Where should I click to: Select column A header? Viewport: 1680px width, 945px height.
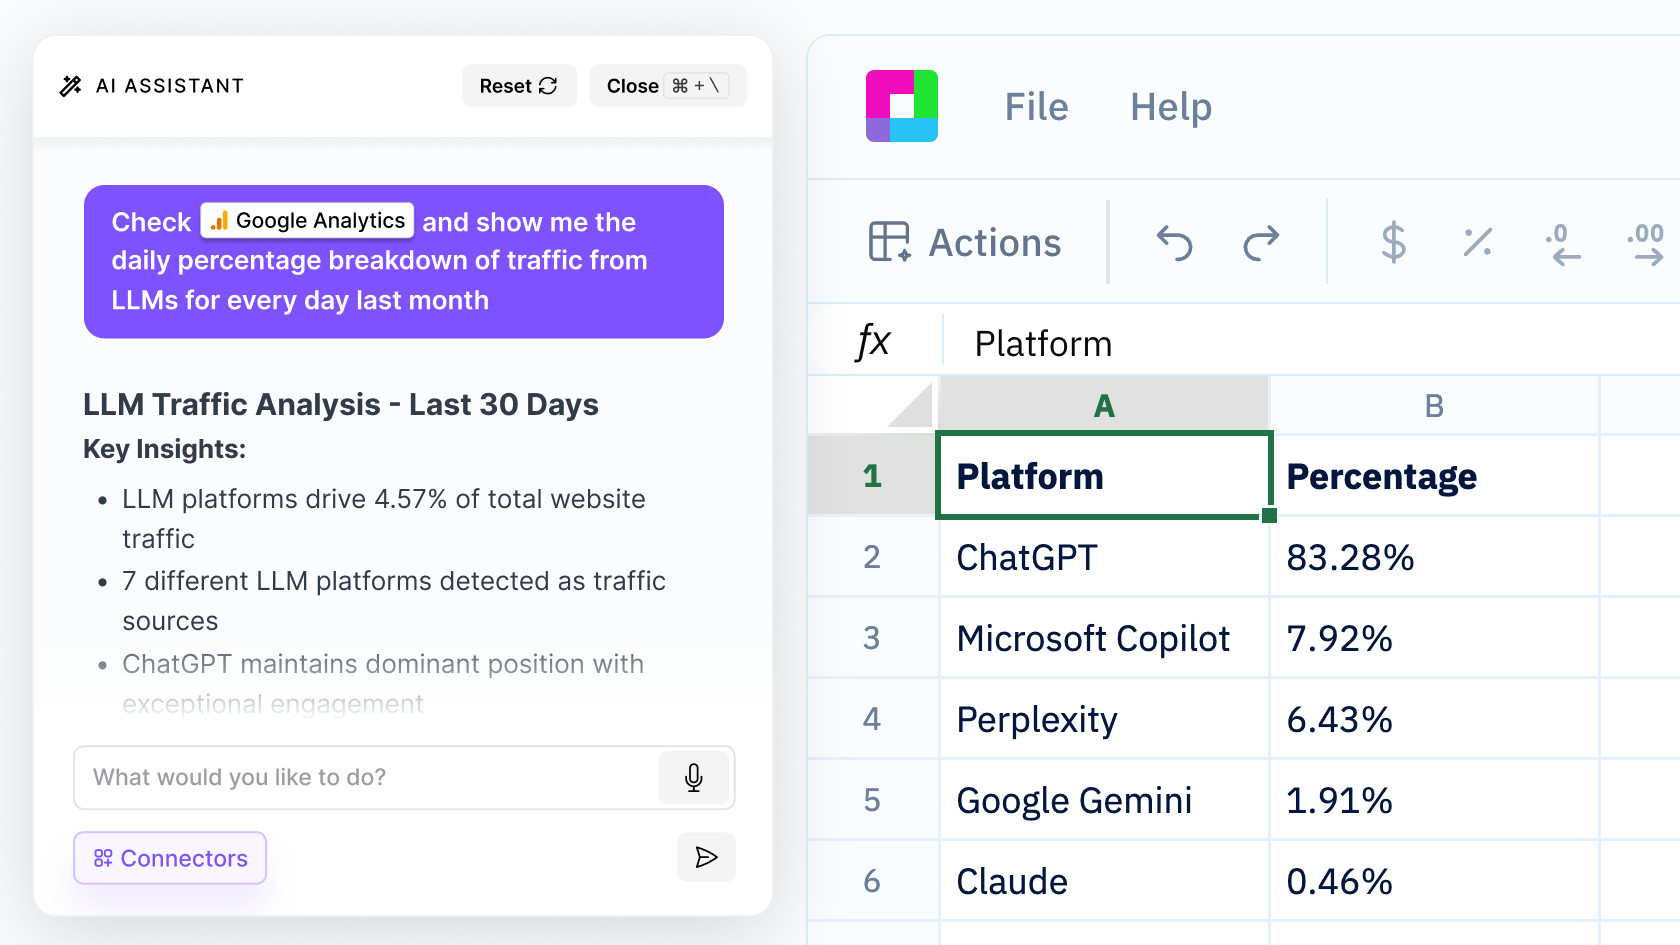[1104, 405]
